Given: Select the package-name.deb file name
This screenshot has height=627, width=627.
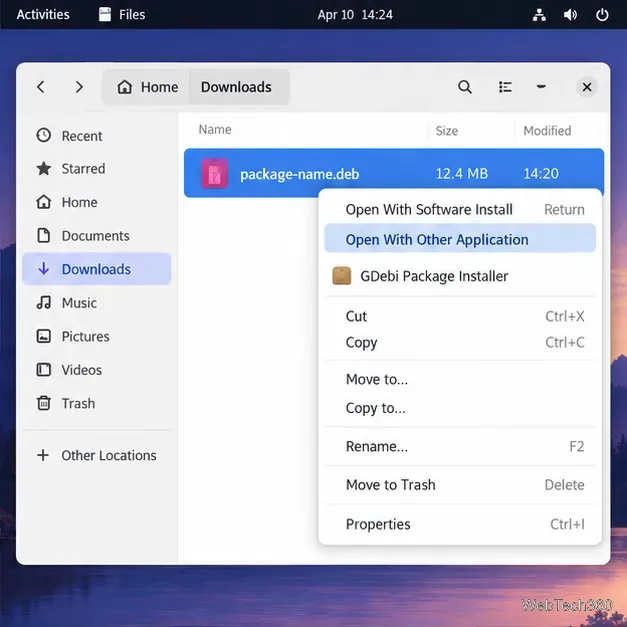Looking at the screenshot, I should point(300,174).
